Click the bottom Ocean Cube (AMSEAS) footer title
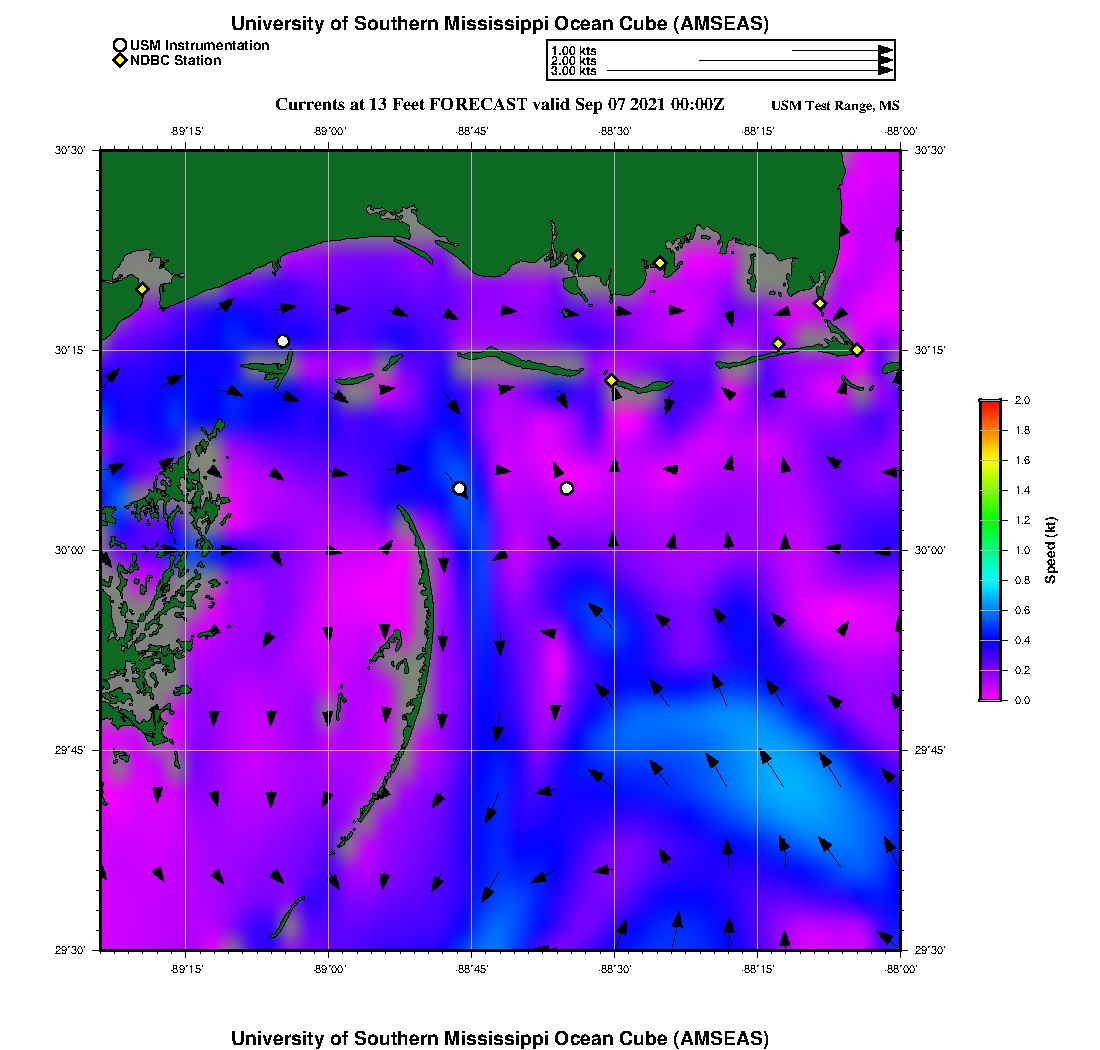 point(499,1038)
